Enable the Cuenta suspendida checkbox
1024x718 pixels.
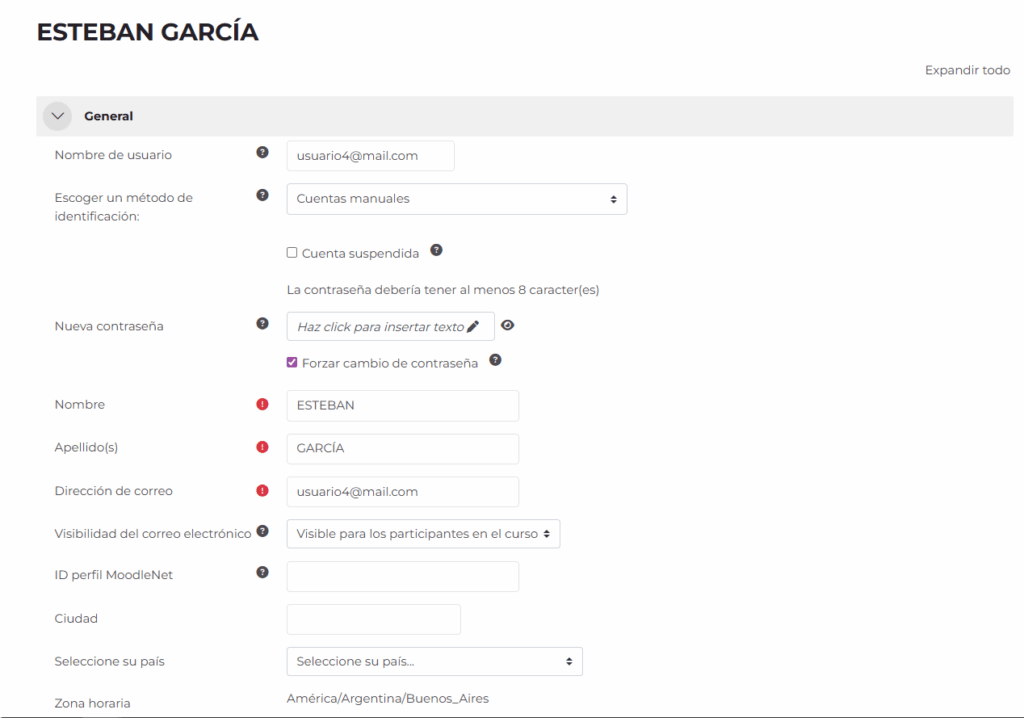(292, 253)
